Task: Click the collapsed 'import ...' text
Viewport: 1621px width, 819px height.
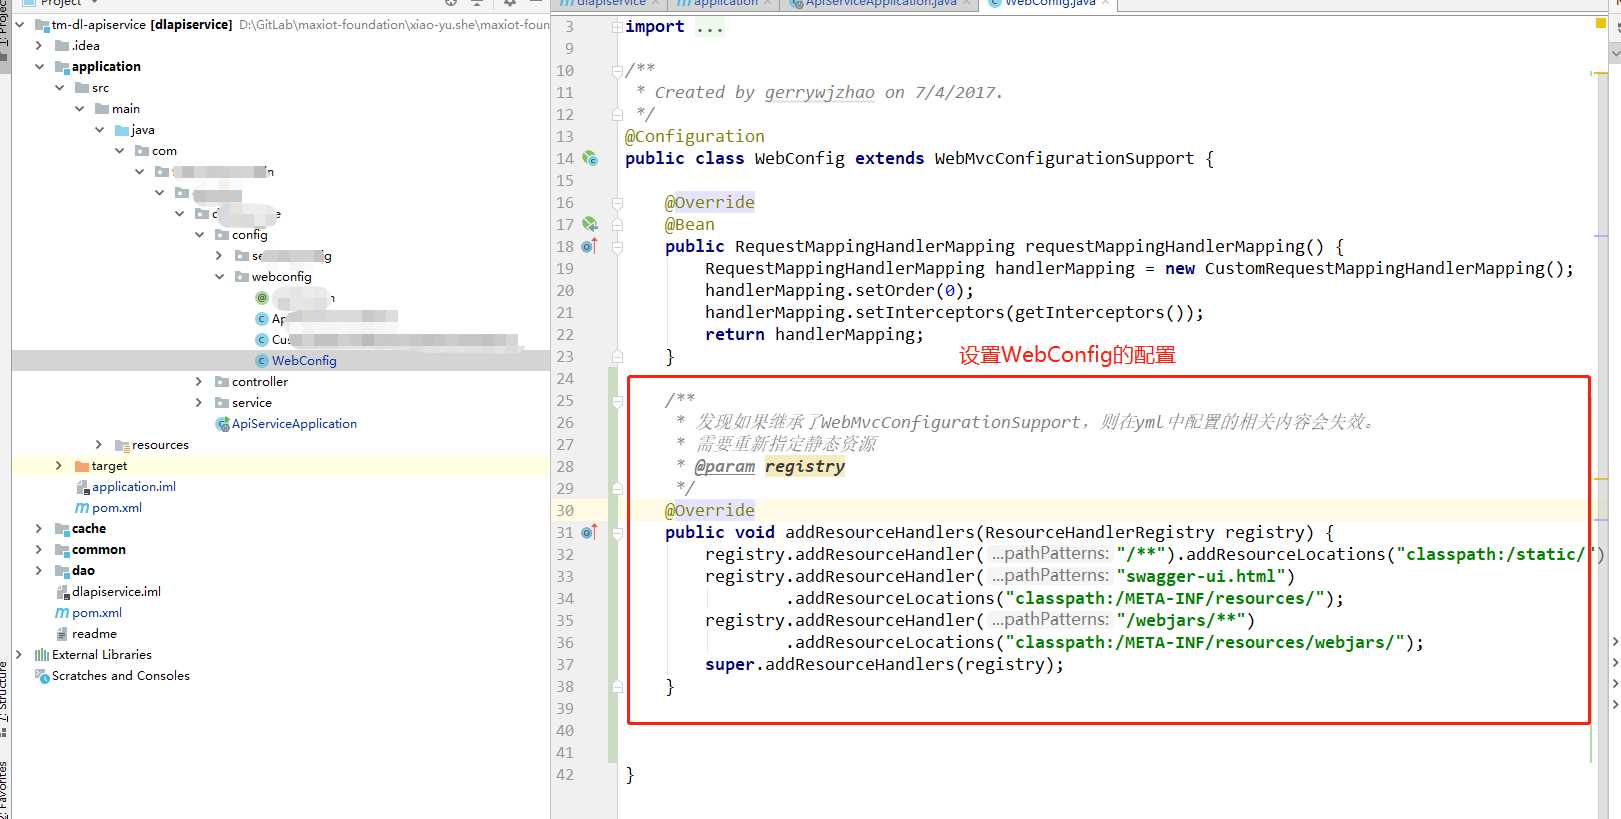Action: click(x=674, y=27)
